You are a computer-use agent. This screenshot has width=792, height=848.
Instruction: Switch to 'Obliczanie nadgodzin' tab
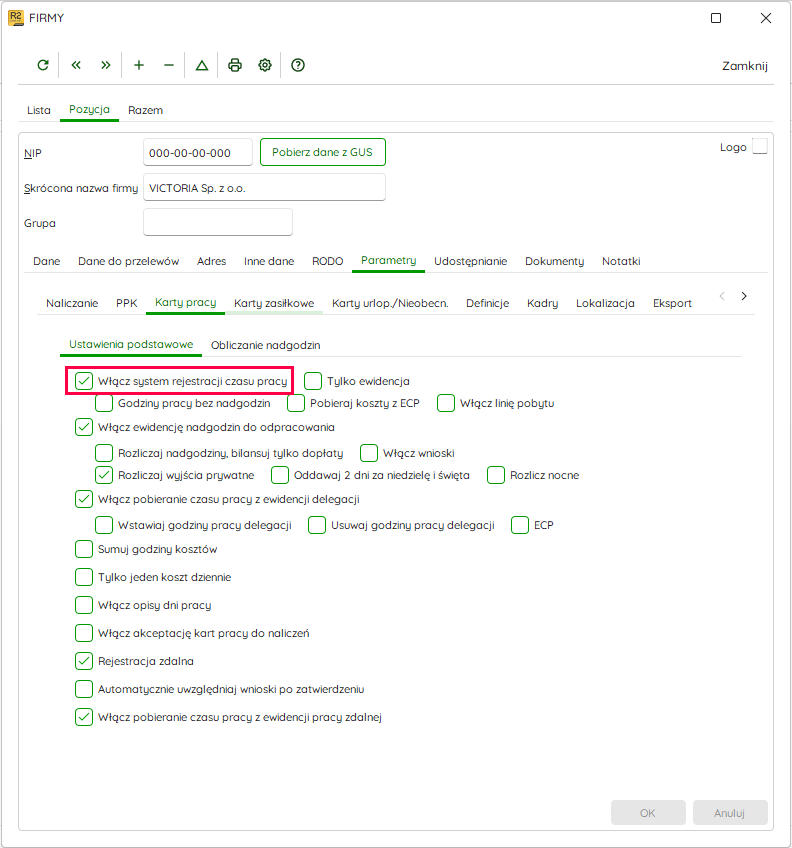266,345
